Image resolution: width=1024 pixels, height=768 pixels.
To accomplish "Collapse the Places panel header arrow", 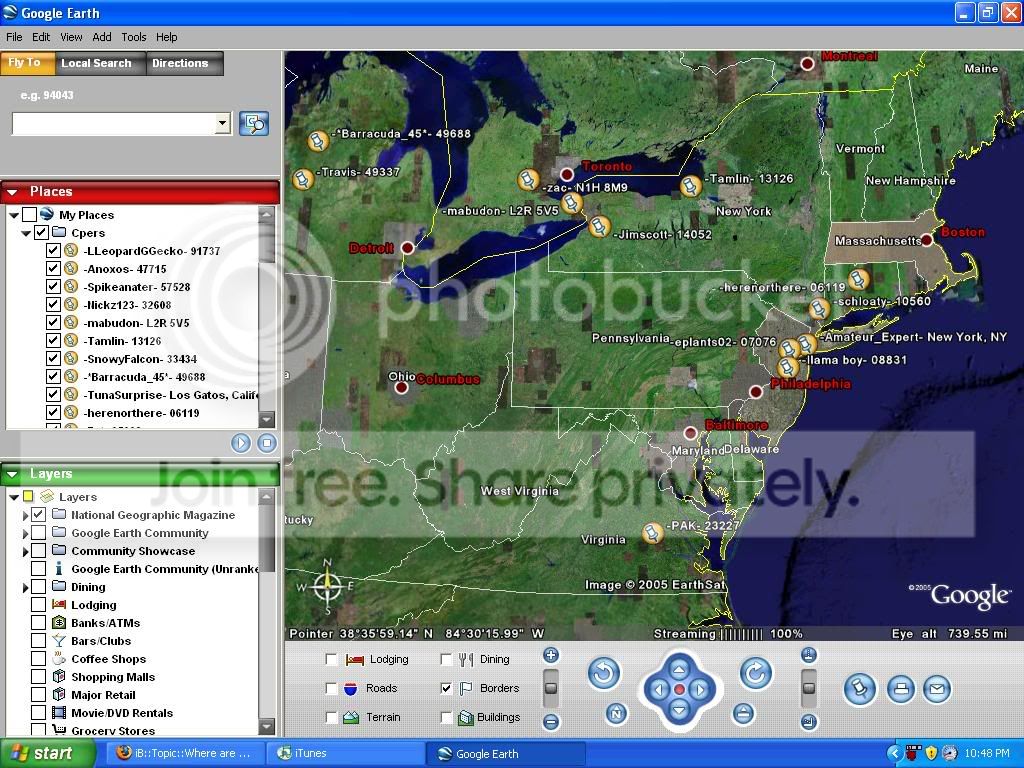I will coord(12,192).
